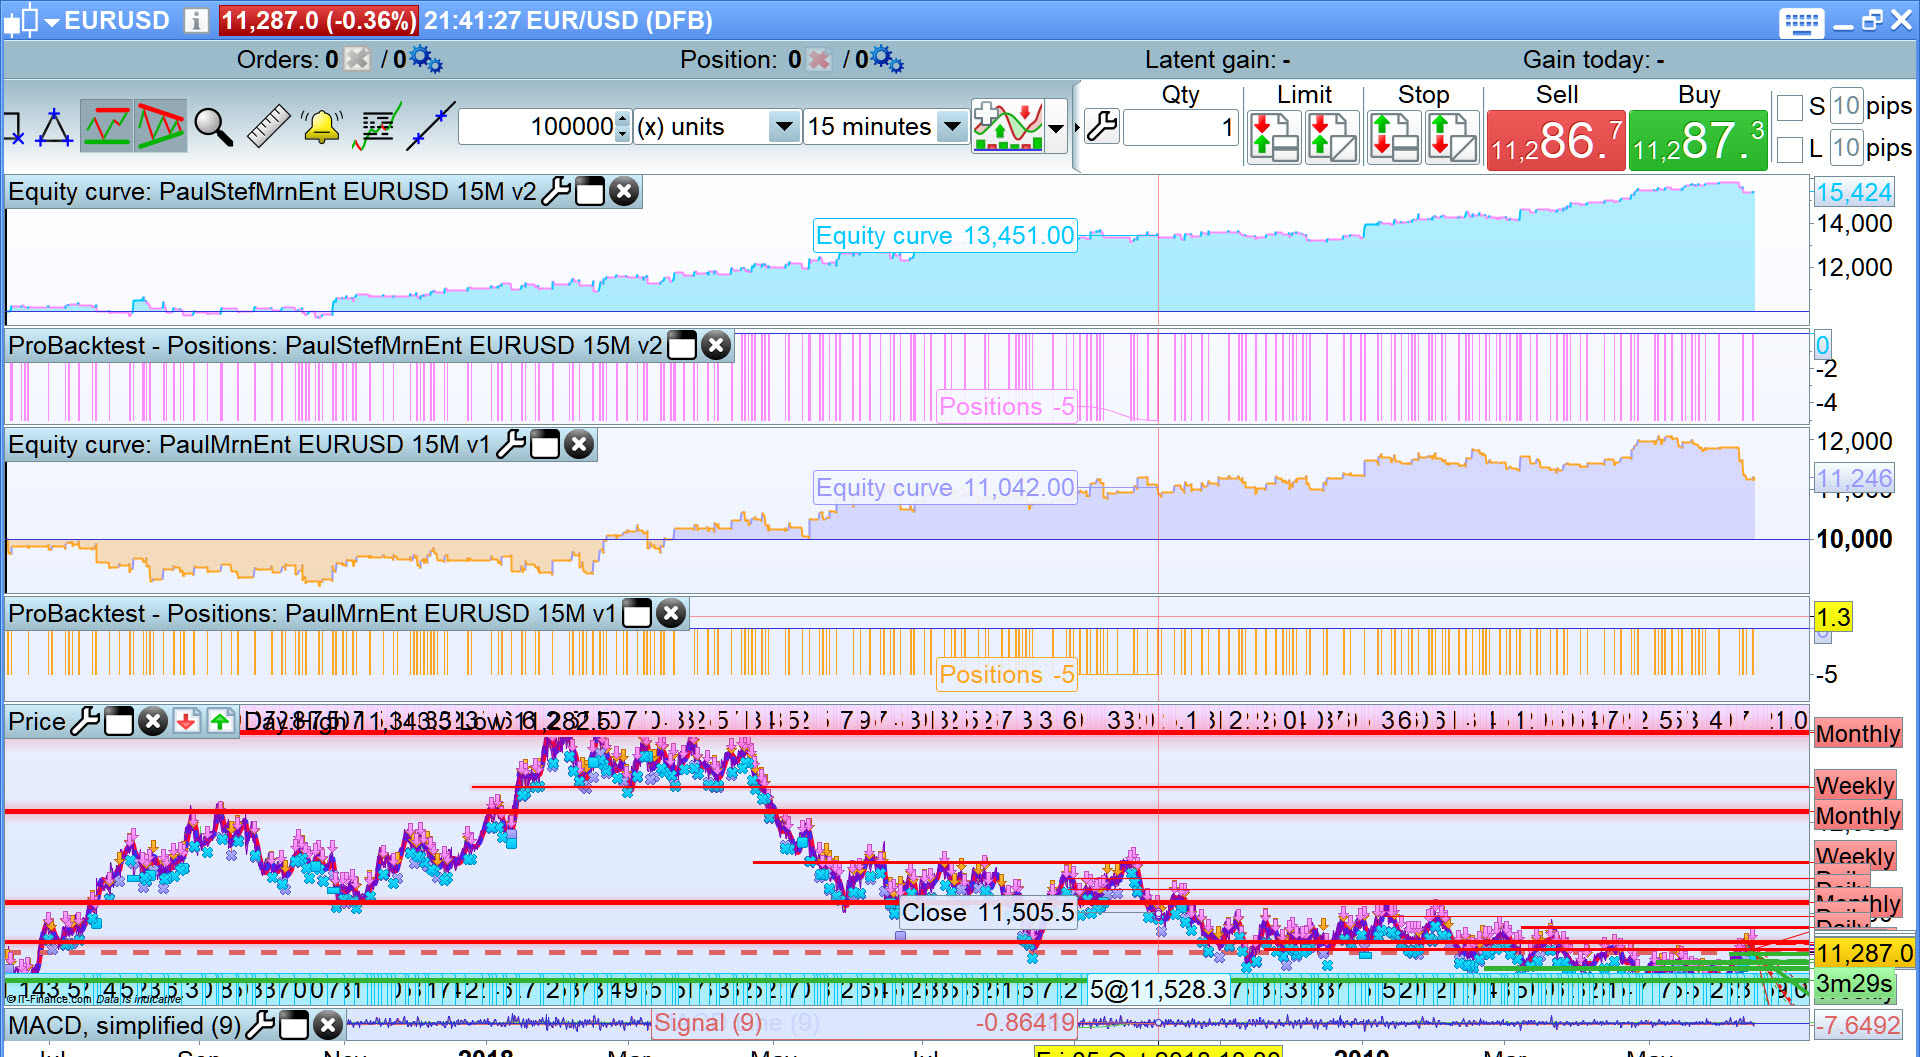The image size is (1920, 1057).
Task: Select the triangle drawing tool
Action: pyautogui.click(x=55, y=127)
